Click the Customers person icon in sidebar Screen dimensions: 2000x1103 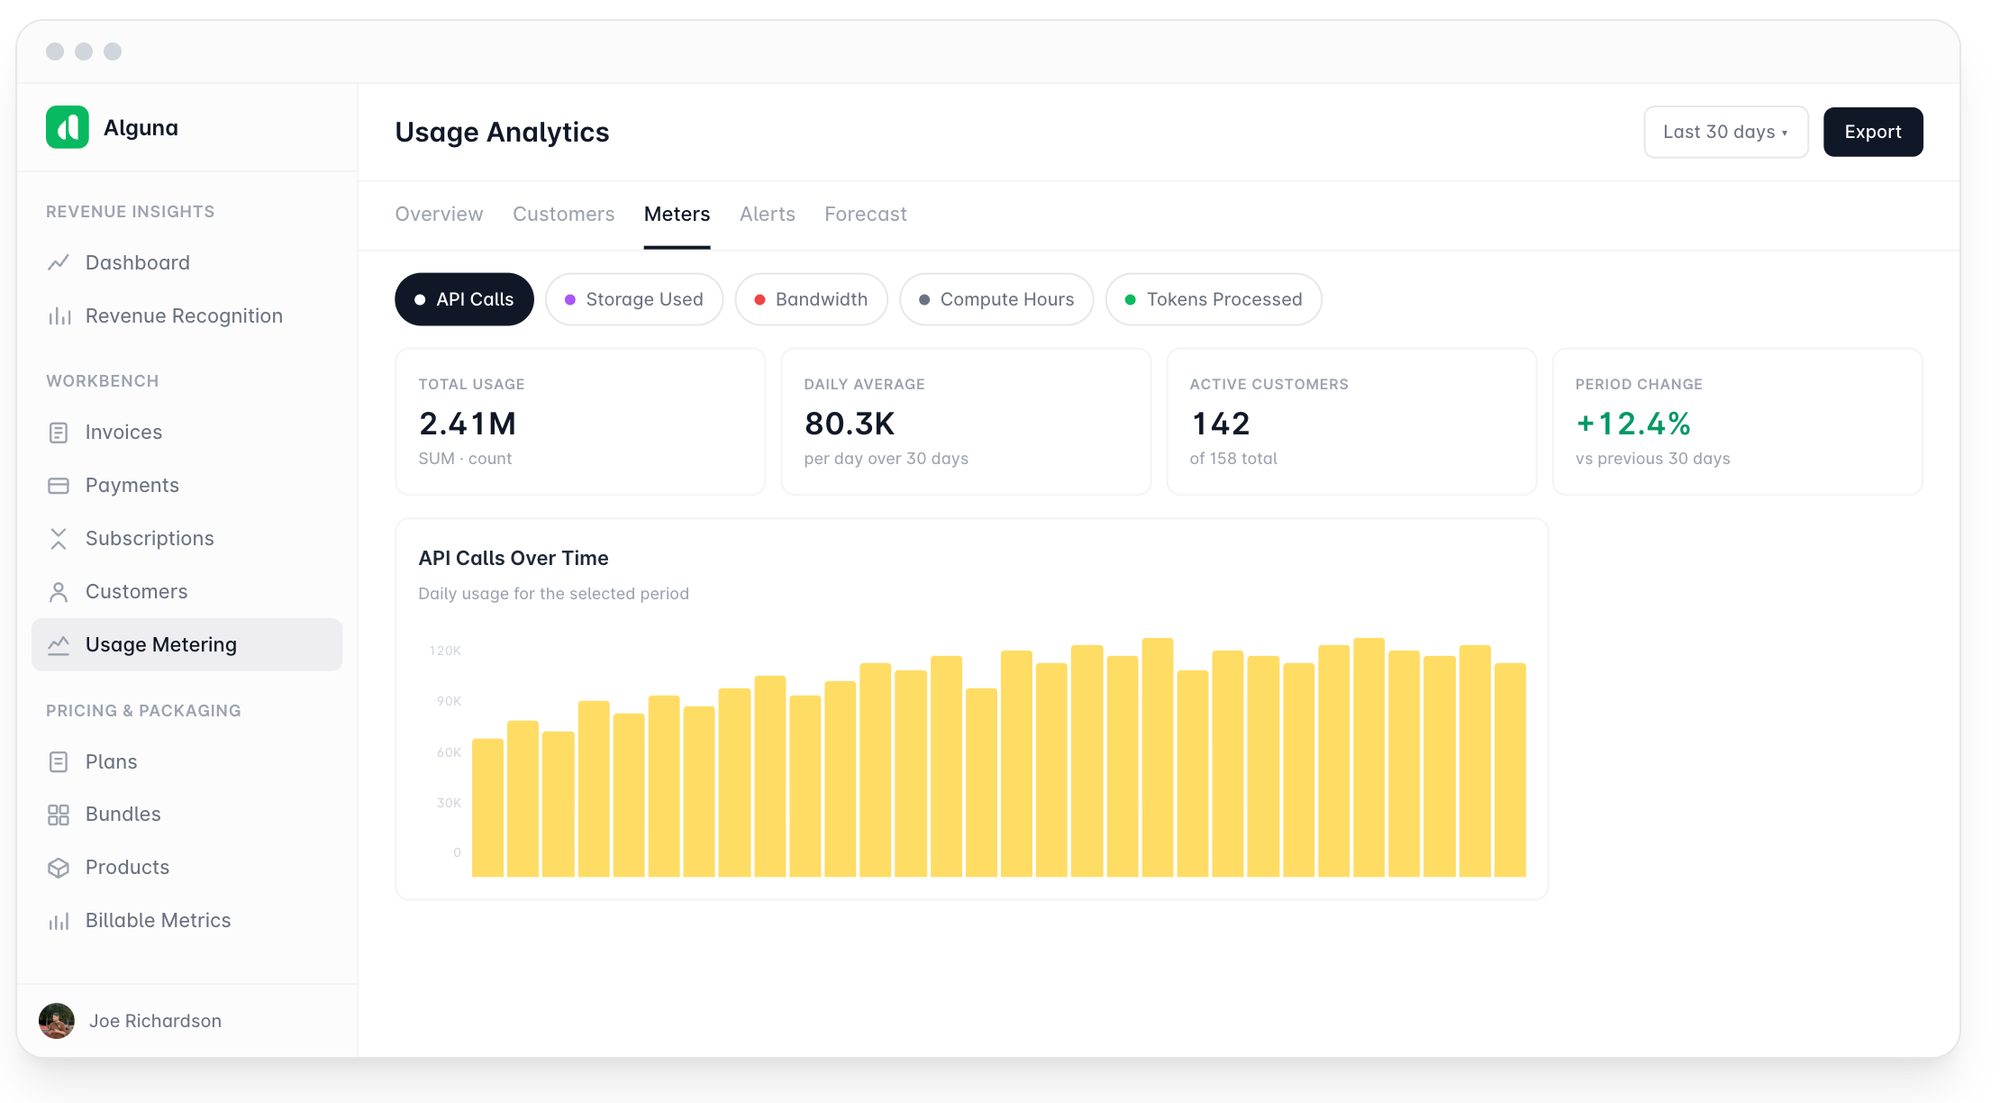tap(58, 592)
